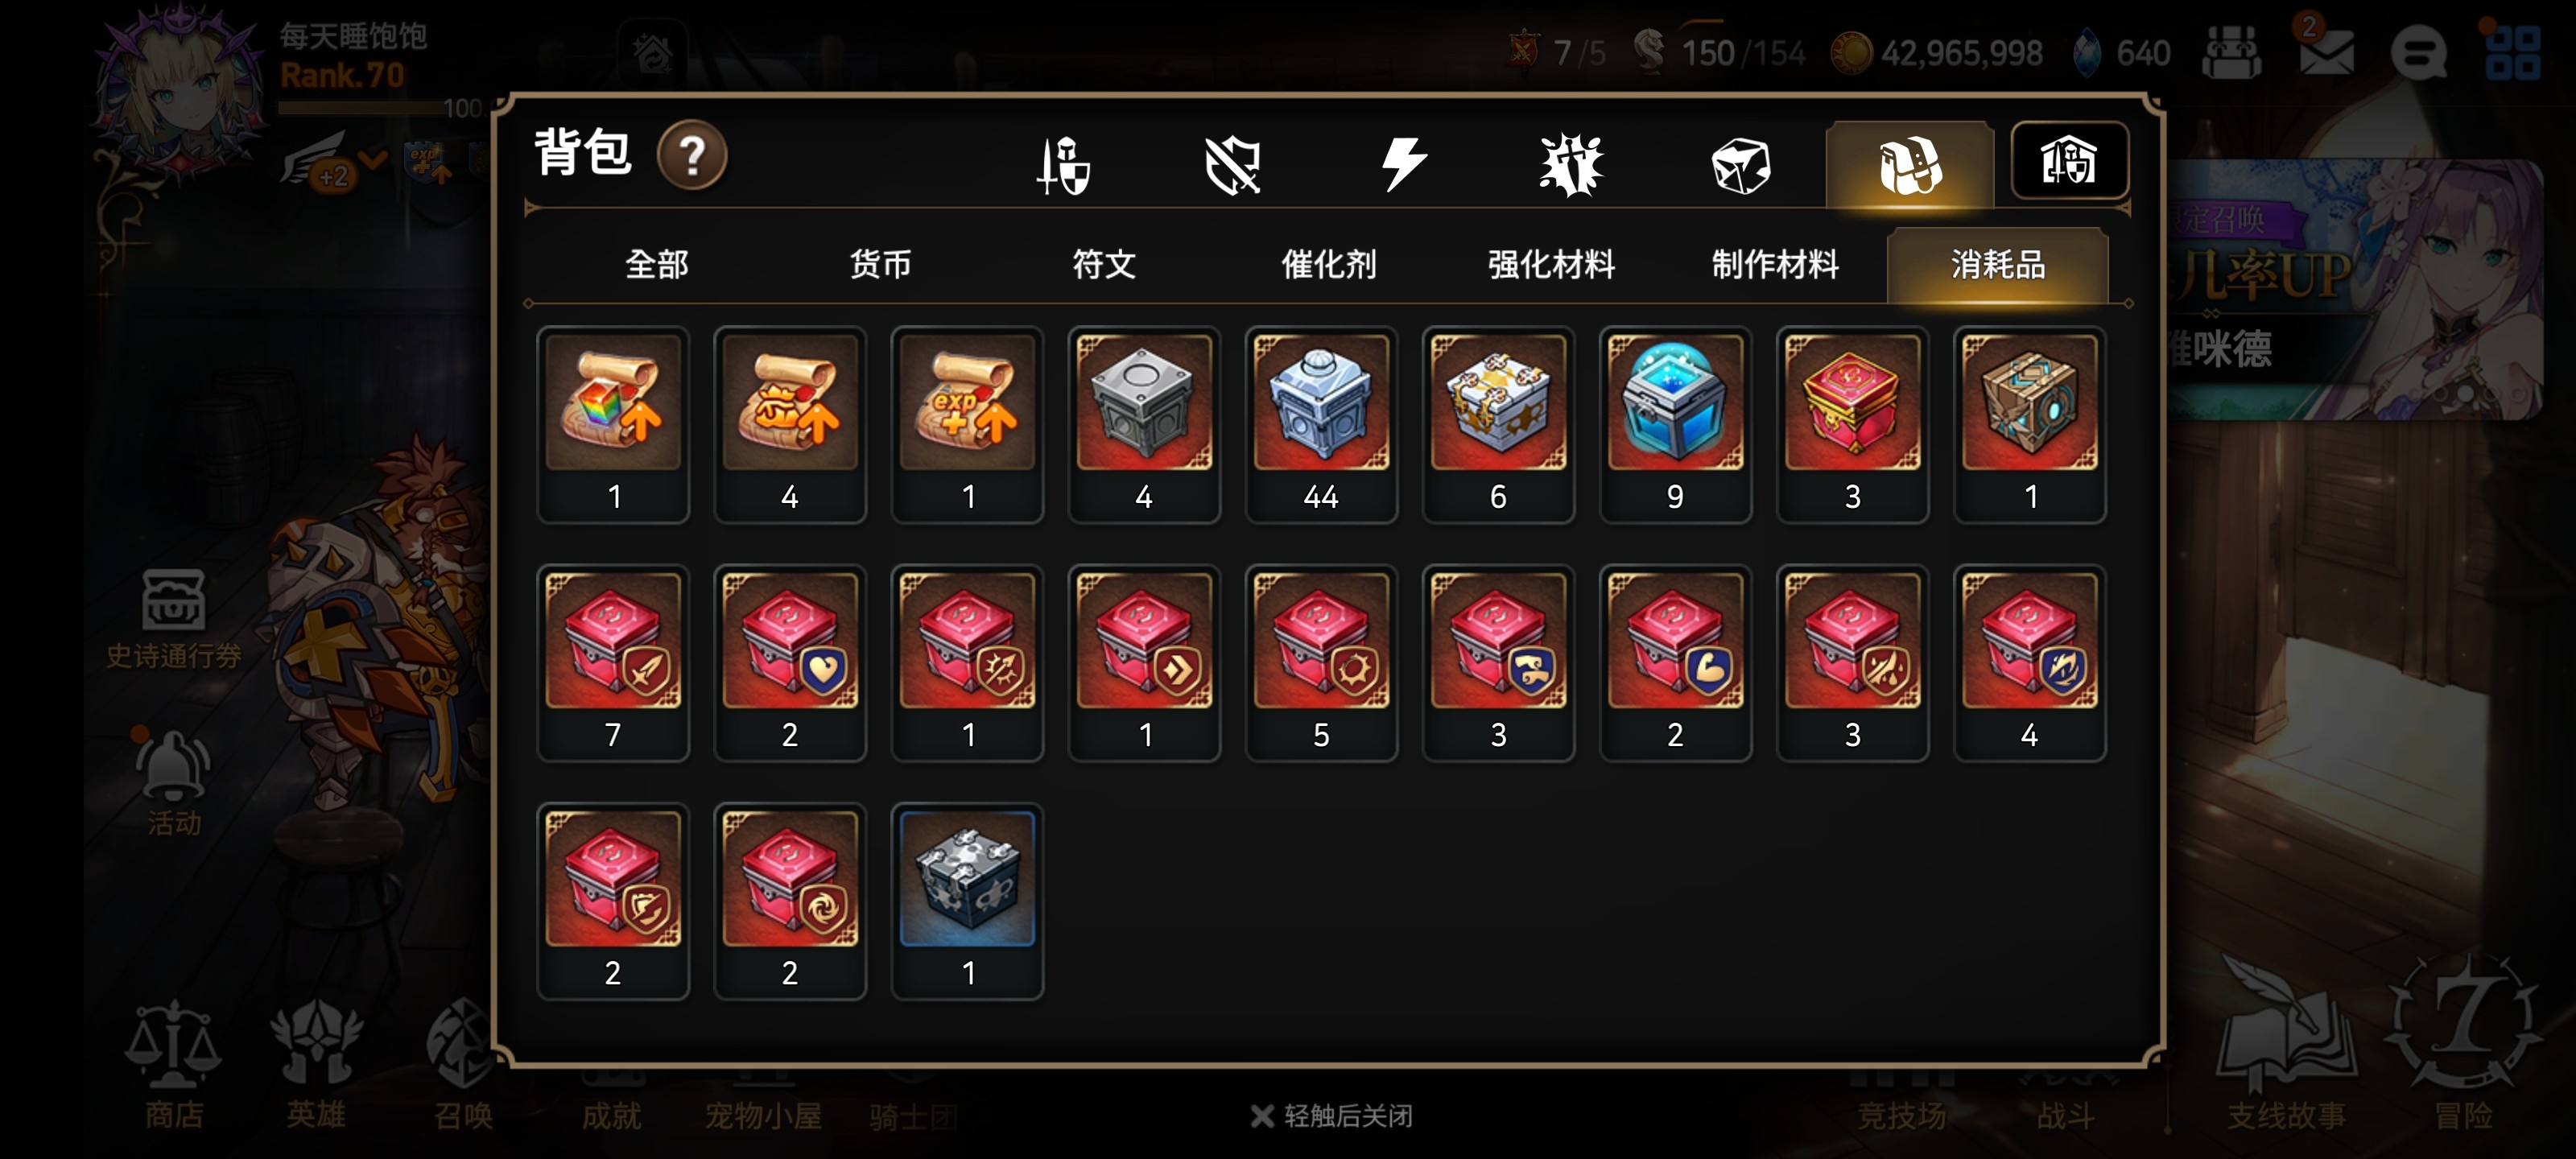This screenshot has width=2576, height=1159.
Task: Select the red box with sword emblem
Action: (x=613, y=662)
